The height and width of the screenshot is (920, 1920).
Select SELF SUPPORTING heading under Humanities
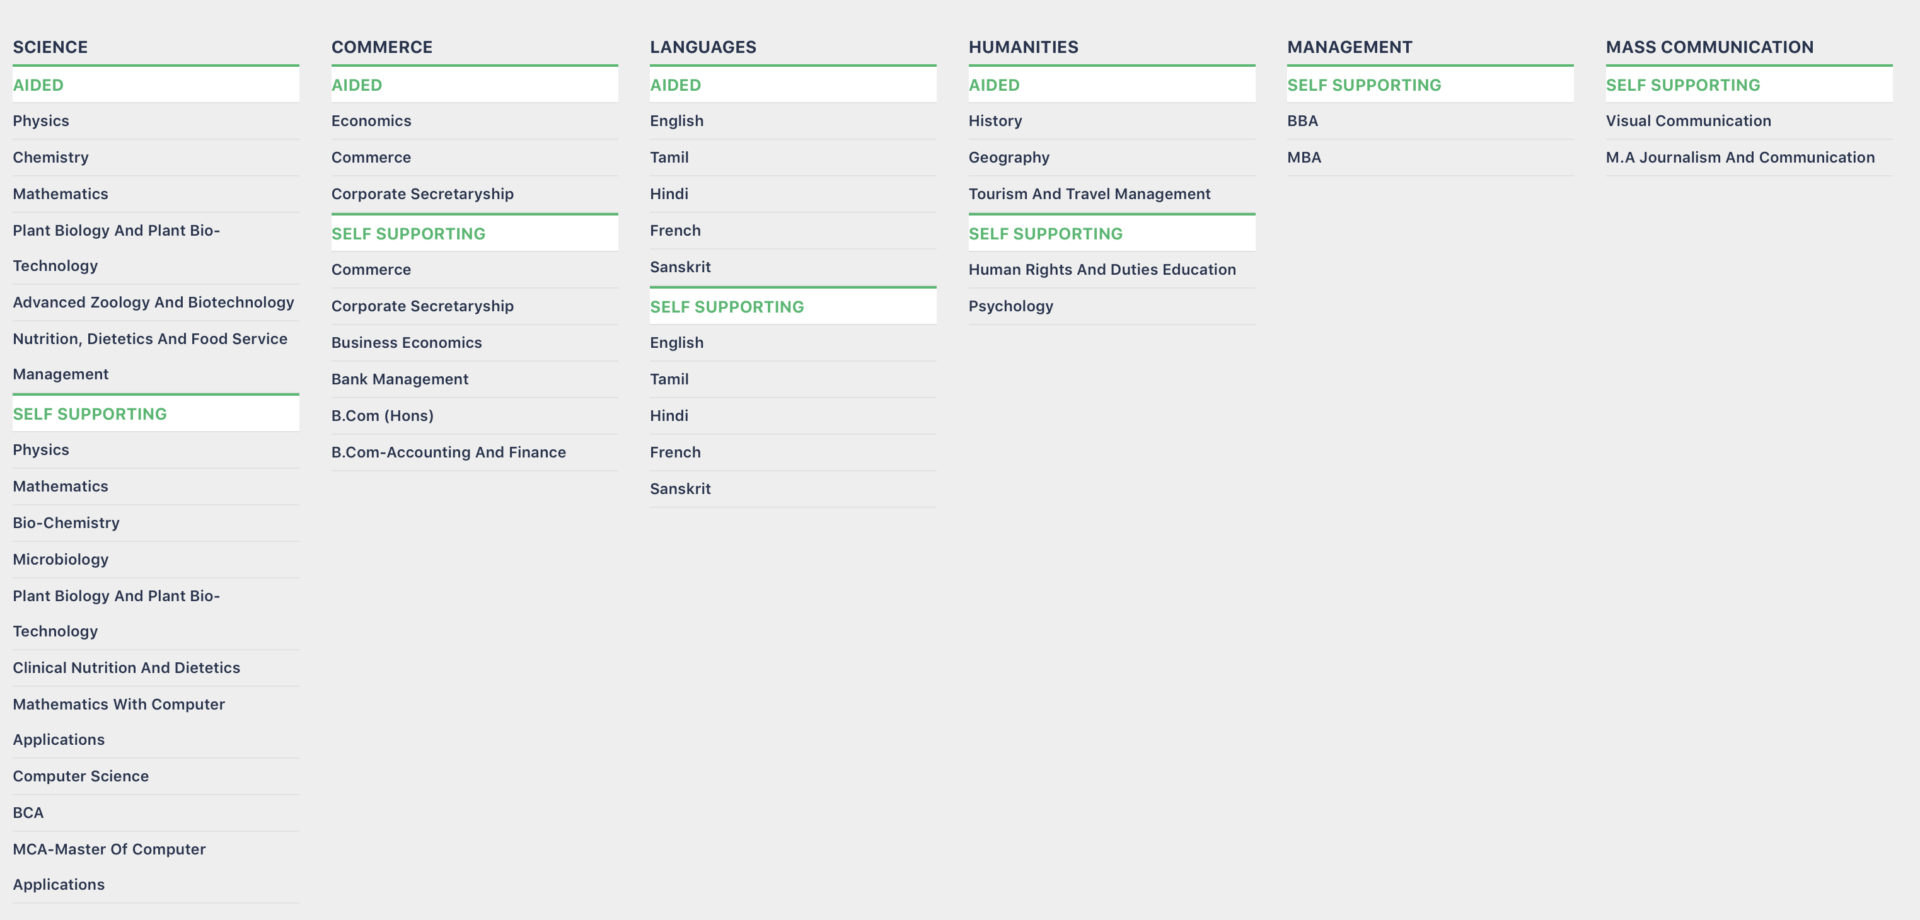point(1045,234)
